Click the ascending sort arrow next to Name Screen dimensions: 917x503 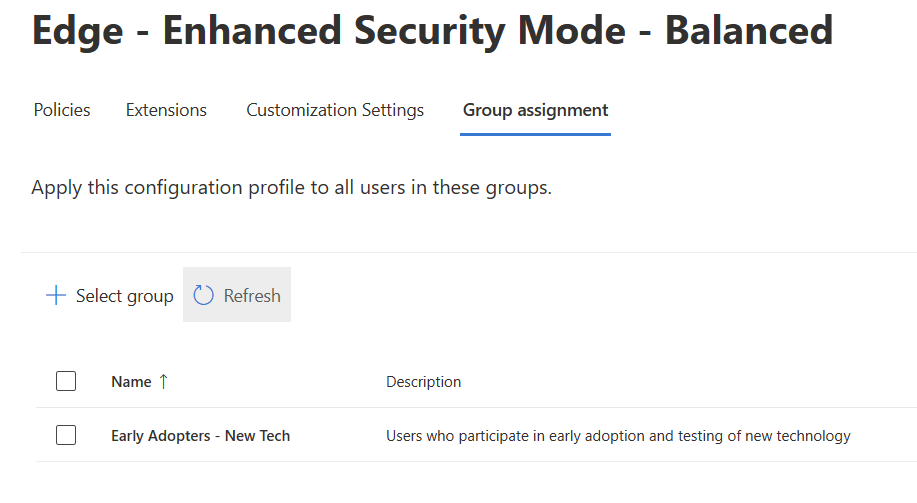(x=164, y=381)
